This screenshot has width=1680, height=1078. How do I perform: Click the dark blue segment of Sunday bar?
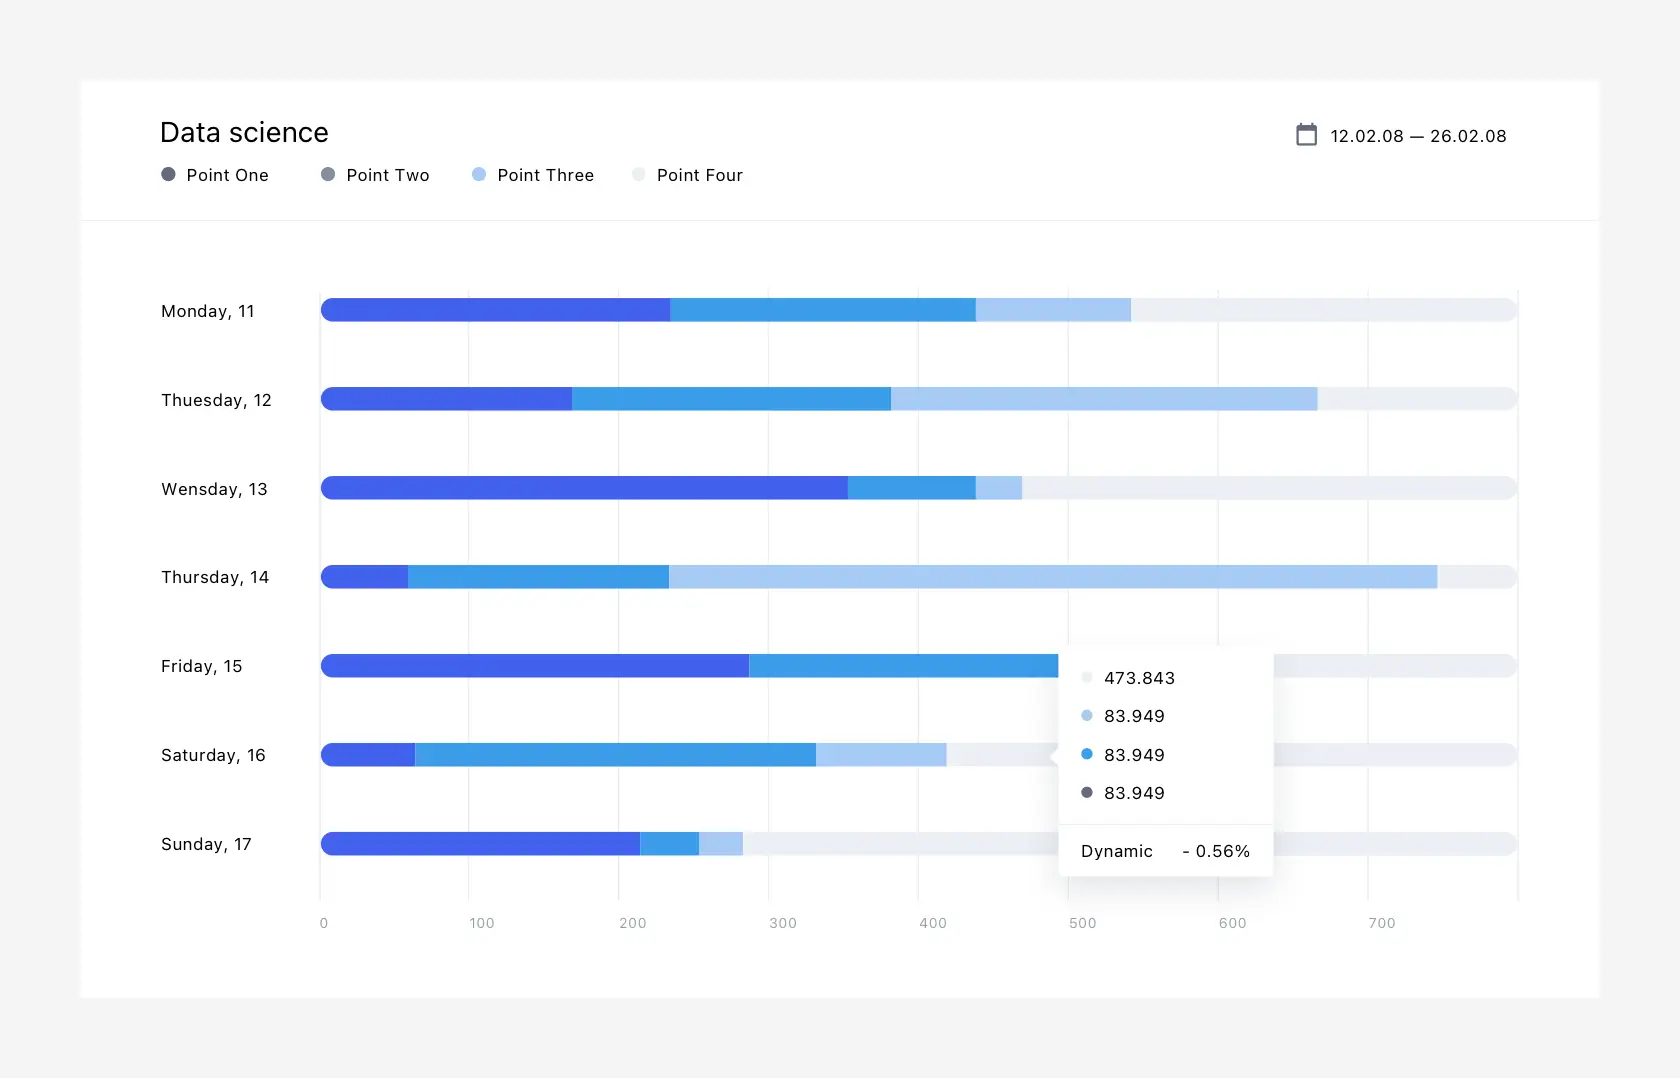coord(480,844)
